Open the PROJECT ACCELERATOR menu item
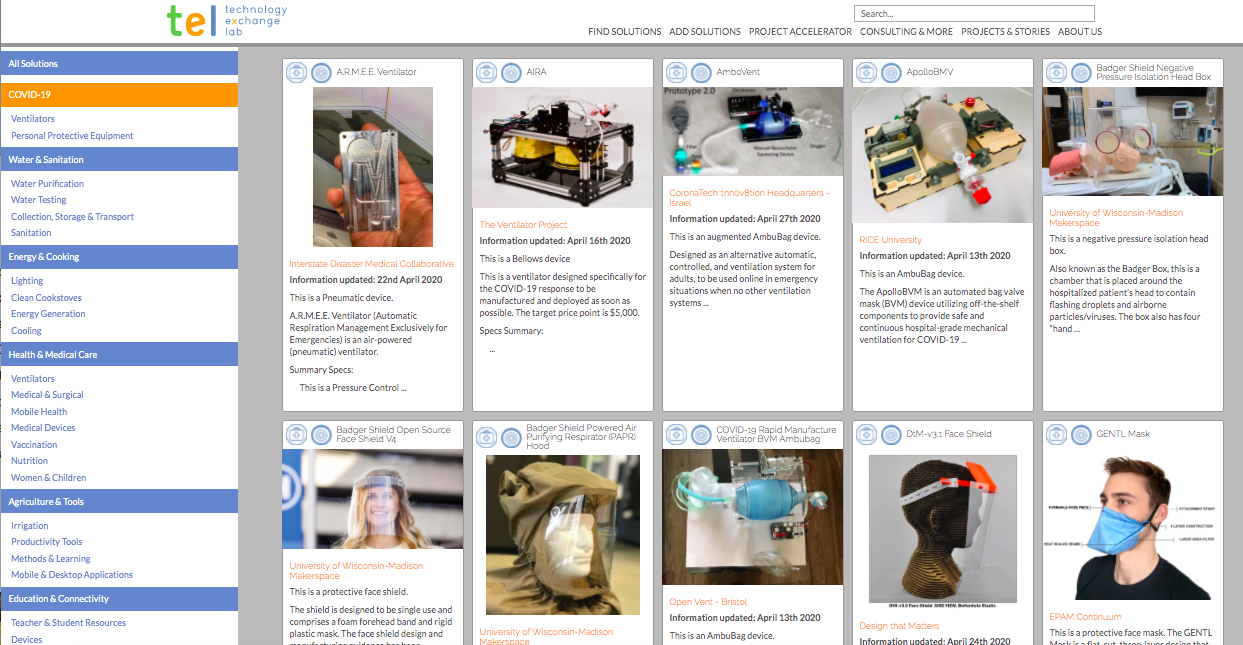 pyautogui.click(x=800, y=32)
